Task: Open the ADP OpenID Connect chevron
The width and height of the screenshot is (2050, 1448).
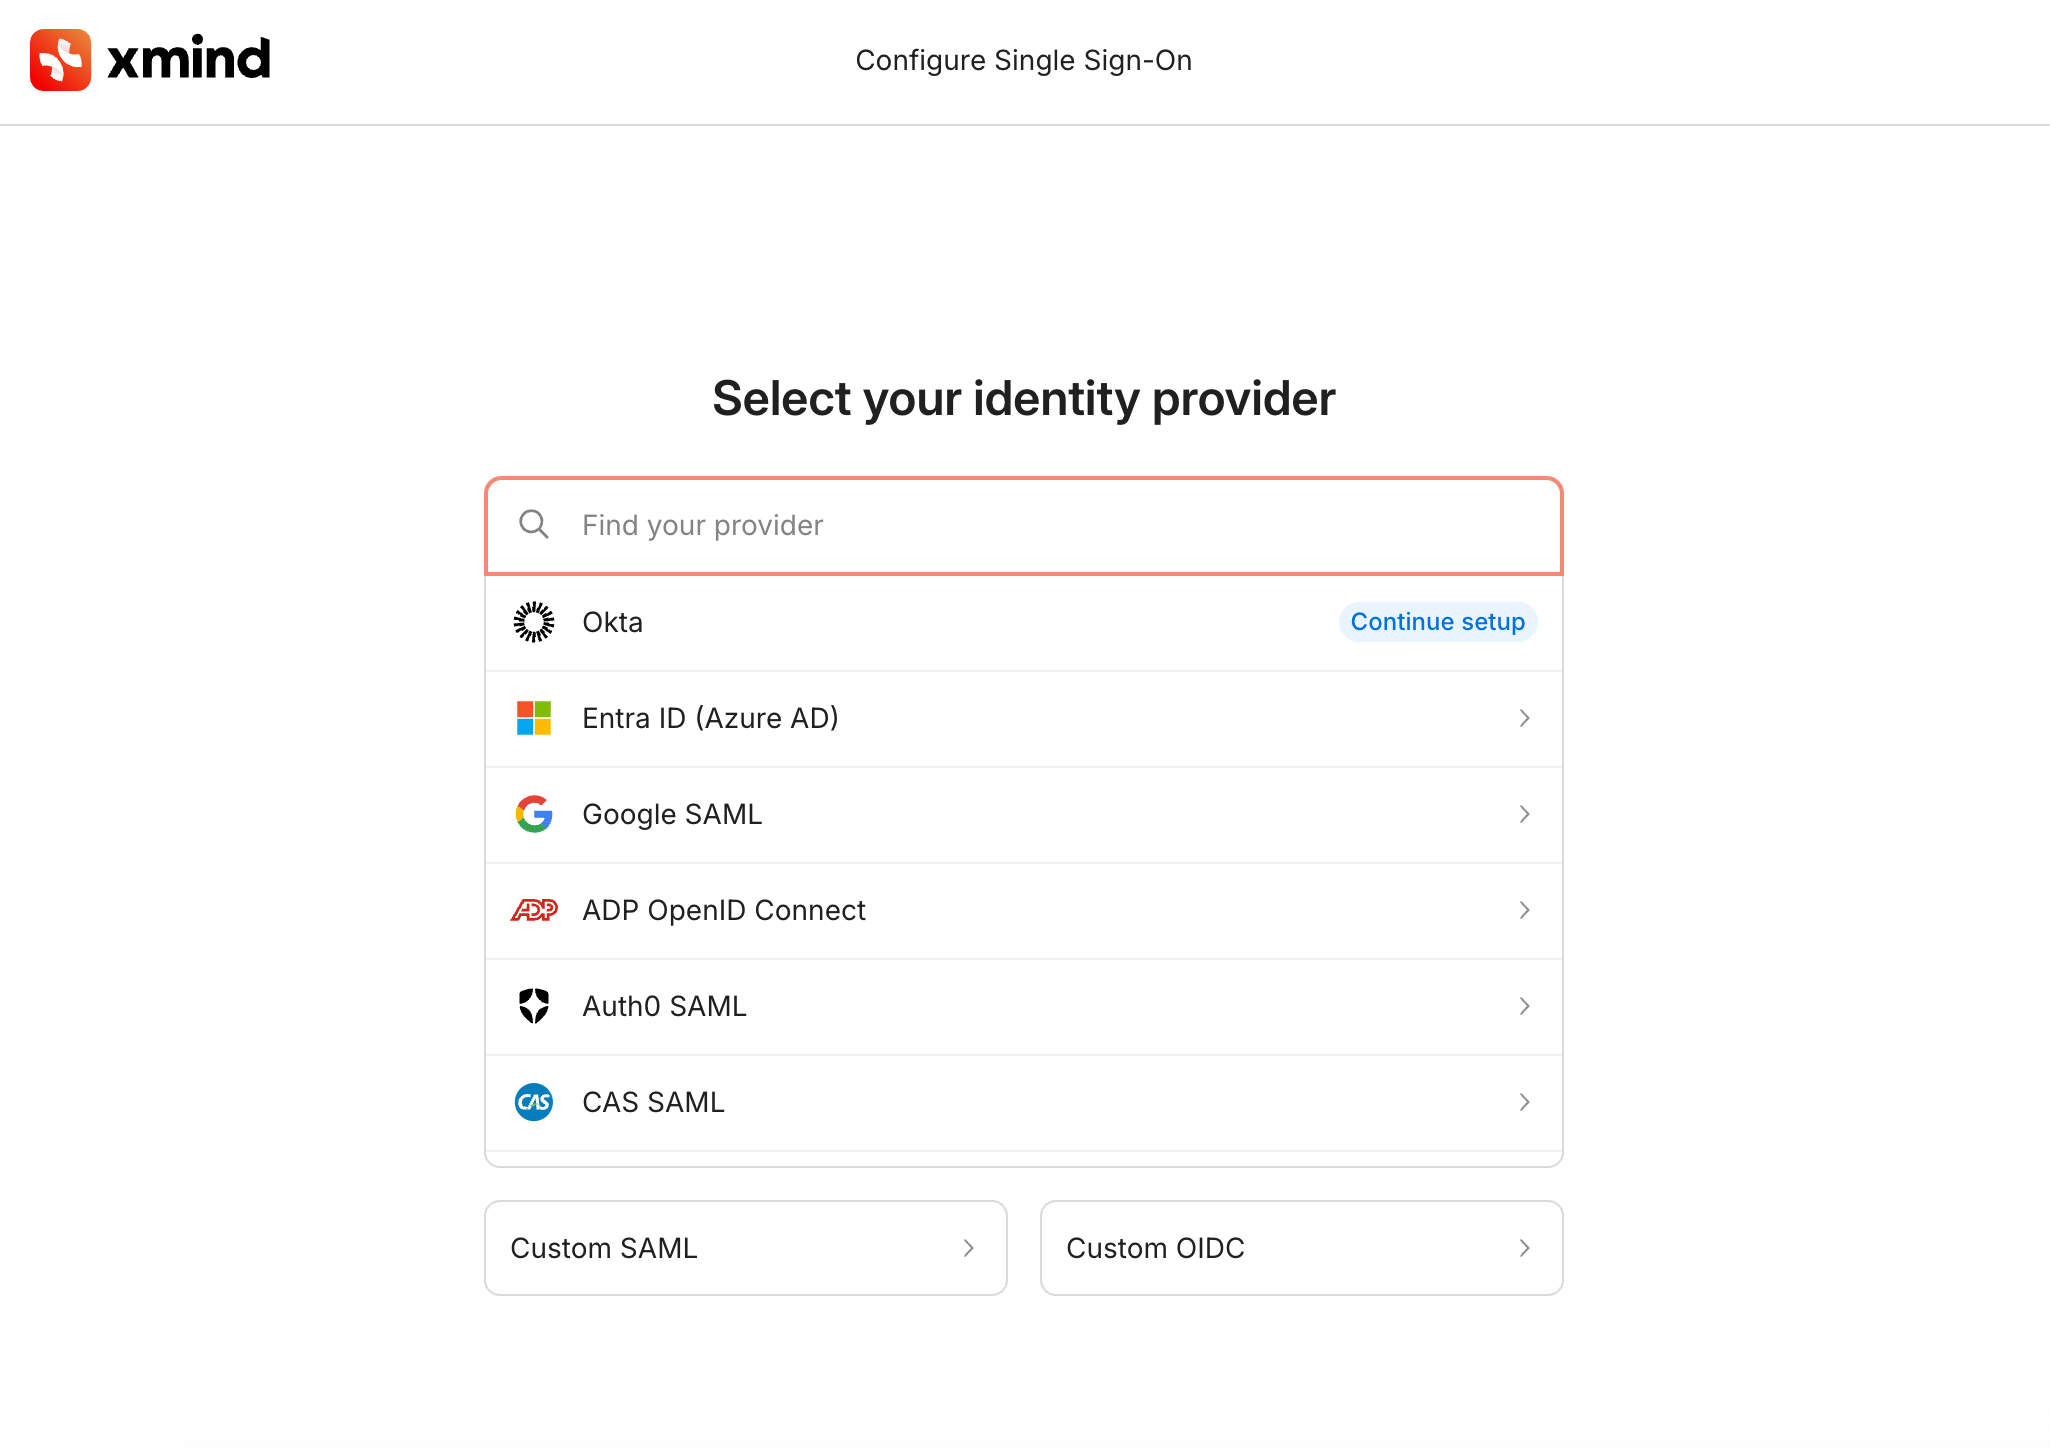Action: tap(1525, 910)
